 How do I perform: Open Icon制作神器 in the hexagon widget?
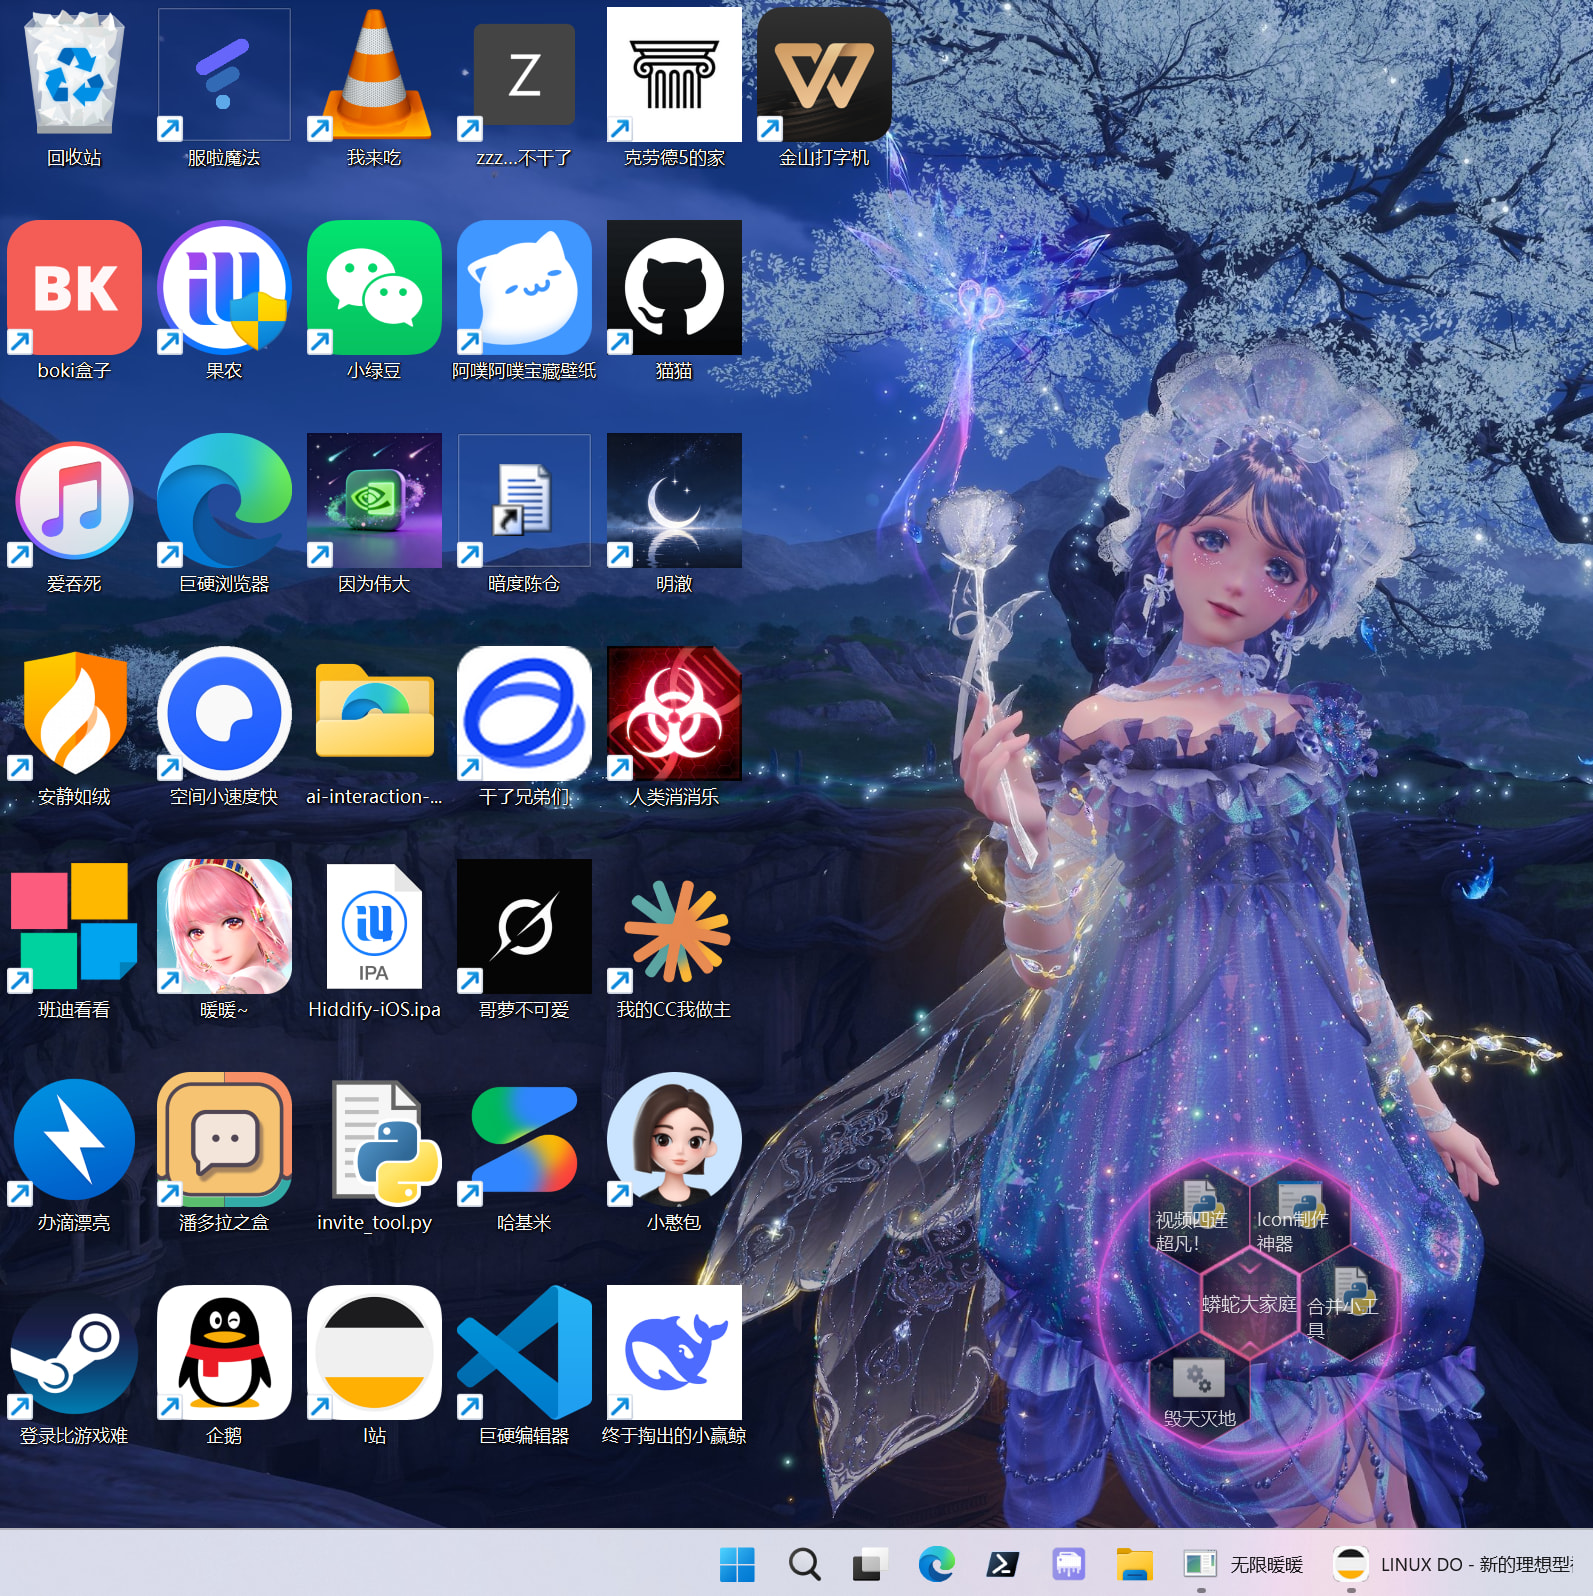coord(1298,1214)
